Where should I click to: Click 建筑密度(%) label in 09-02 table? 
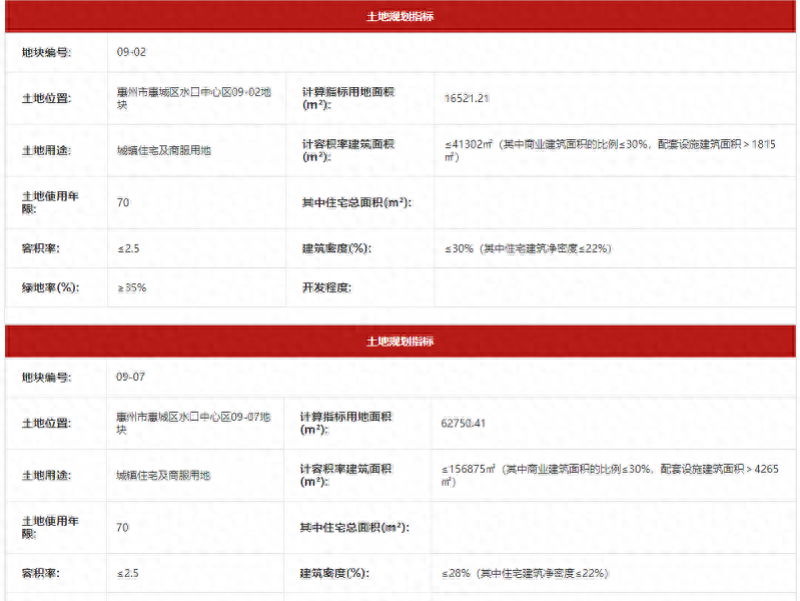coord(337,248)
